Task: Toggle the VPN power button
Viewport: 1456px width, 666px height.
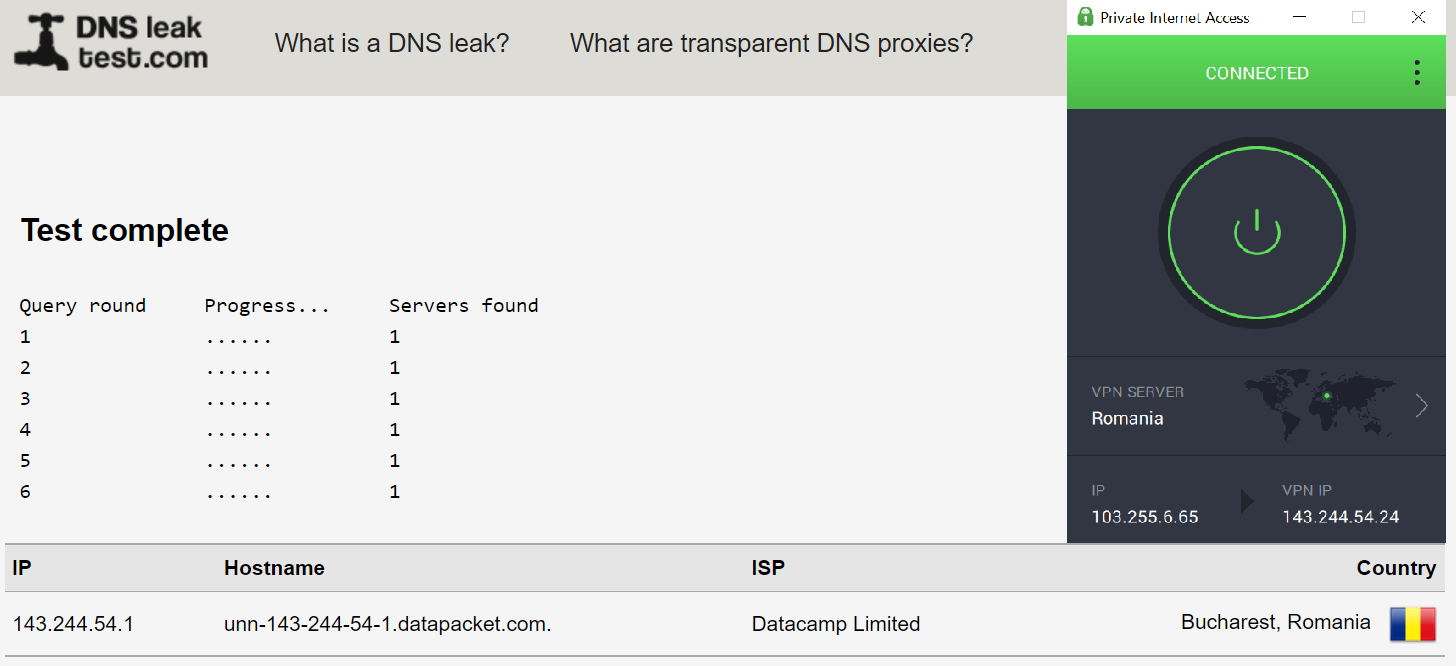Action: (x=1257, y=233)
